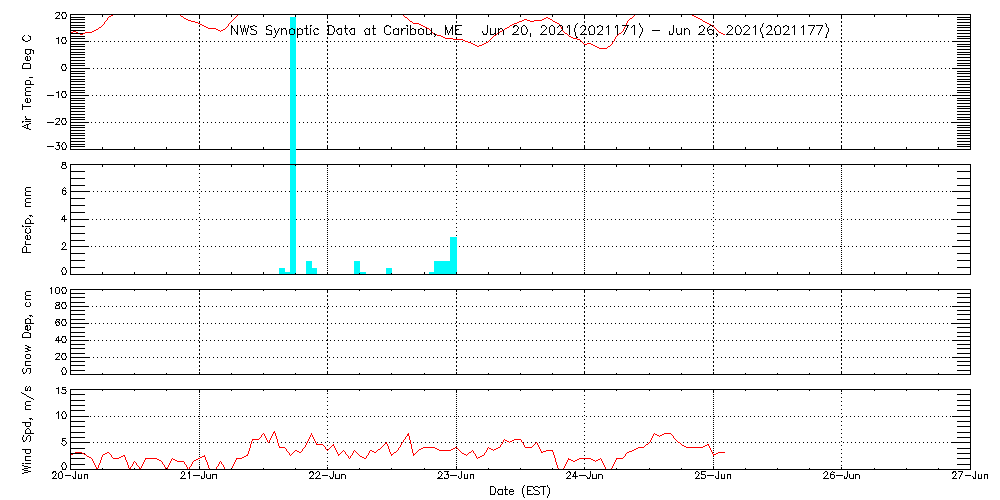Select the "26-Jun" date tick label
Viewport: 1000px width, 500px height.
click(x=841, y=476)
